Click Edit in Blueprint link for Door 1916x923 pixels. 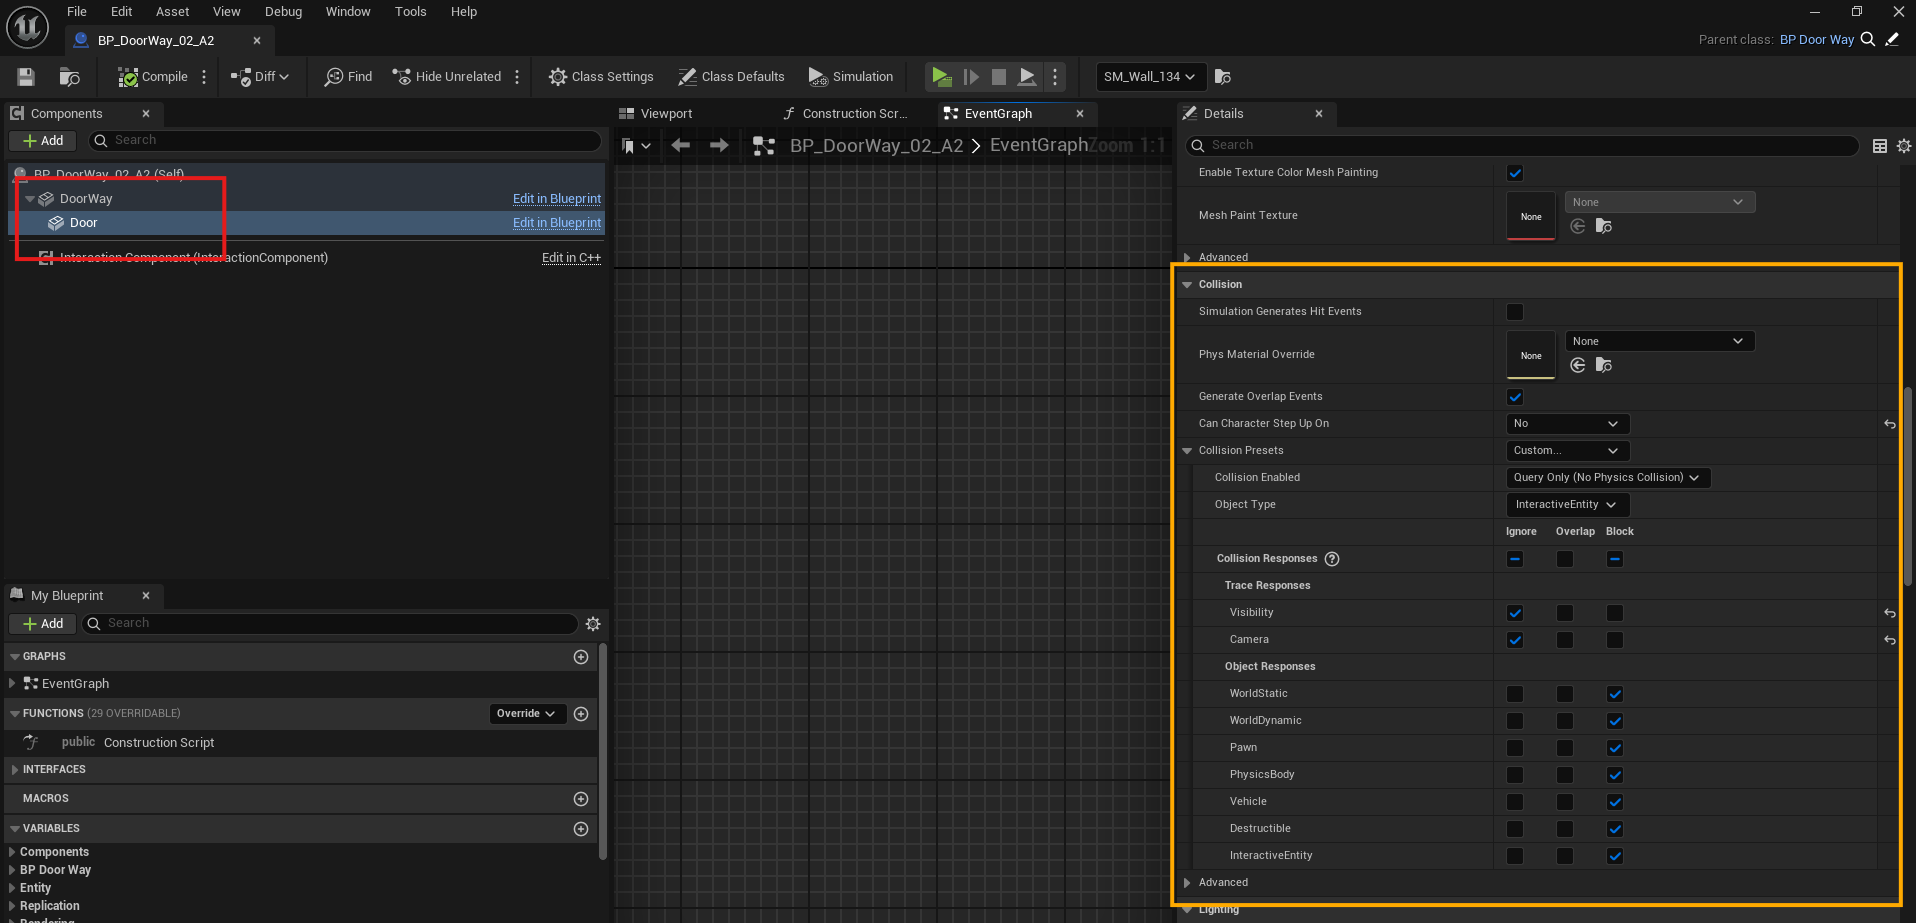point(557,223)
